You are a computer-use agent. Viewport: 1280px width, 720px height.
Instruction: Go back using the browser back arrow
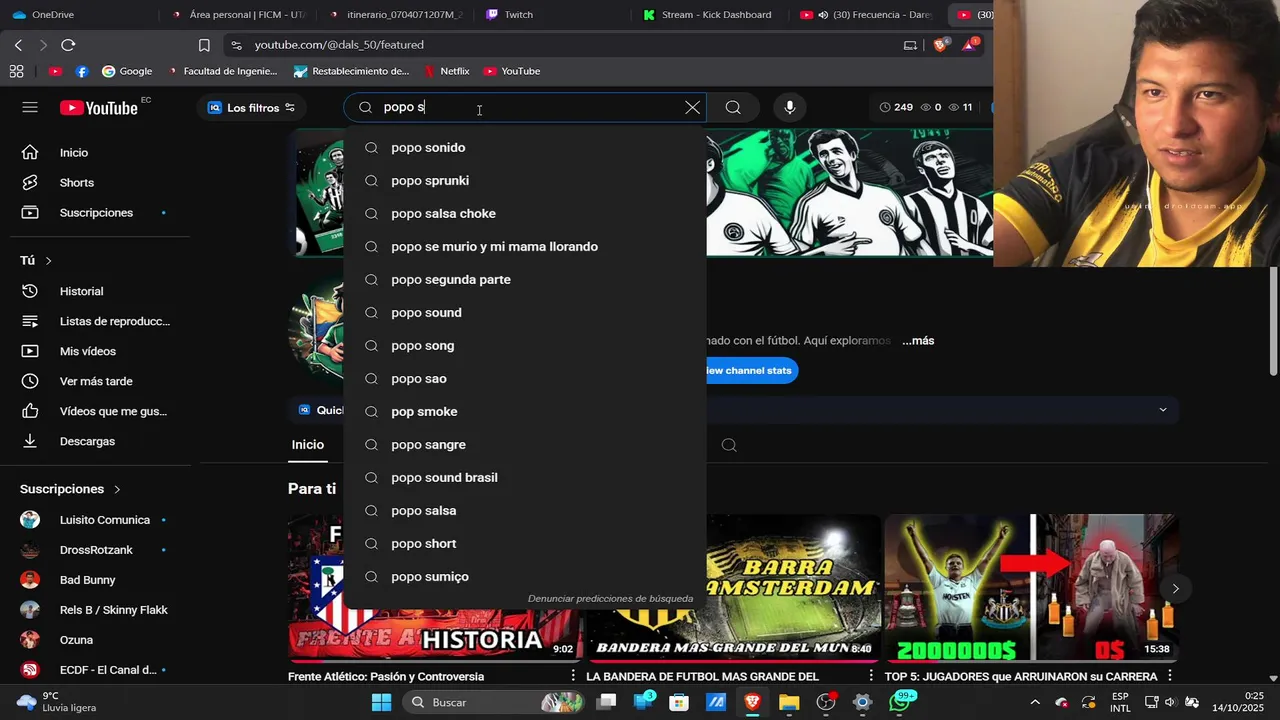click(18, 45)
